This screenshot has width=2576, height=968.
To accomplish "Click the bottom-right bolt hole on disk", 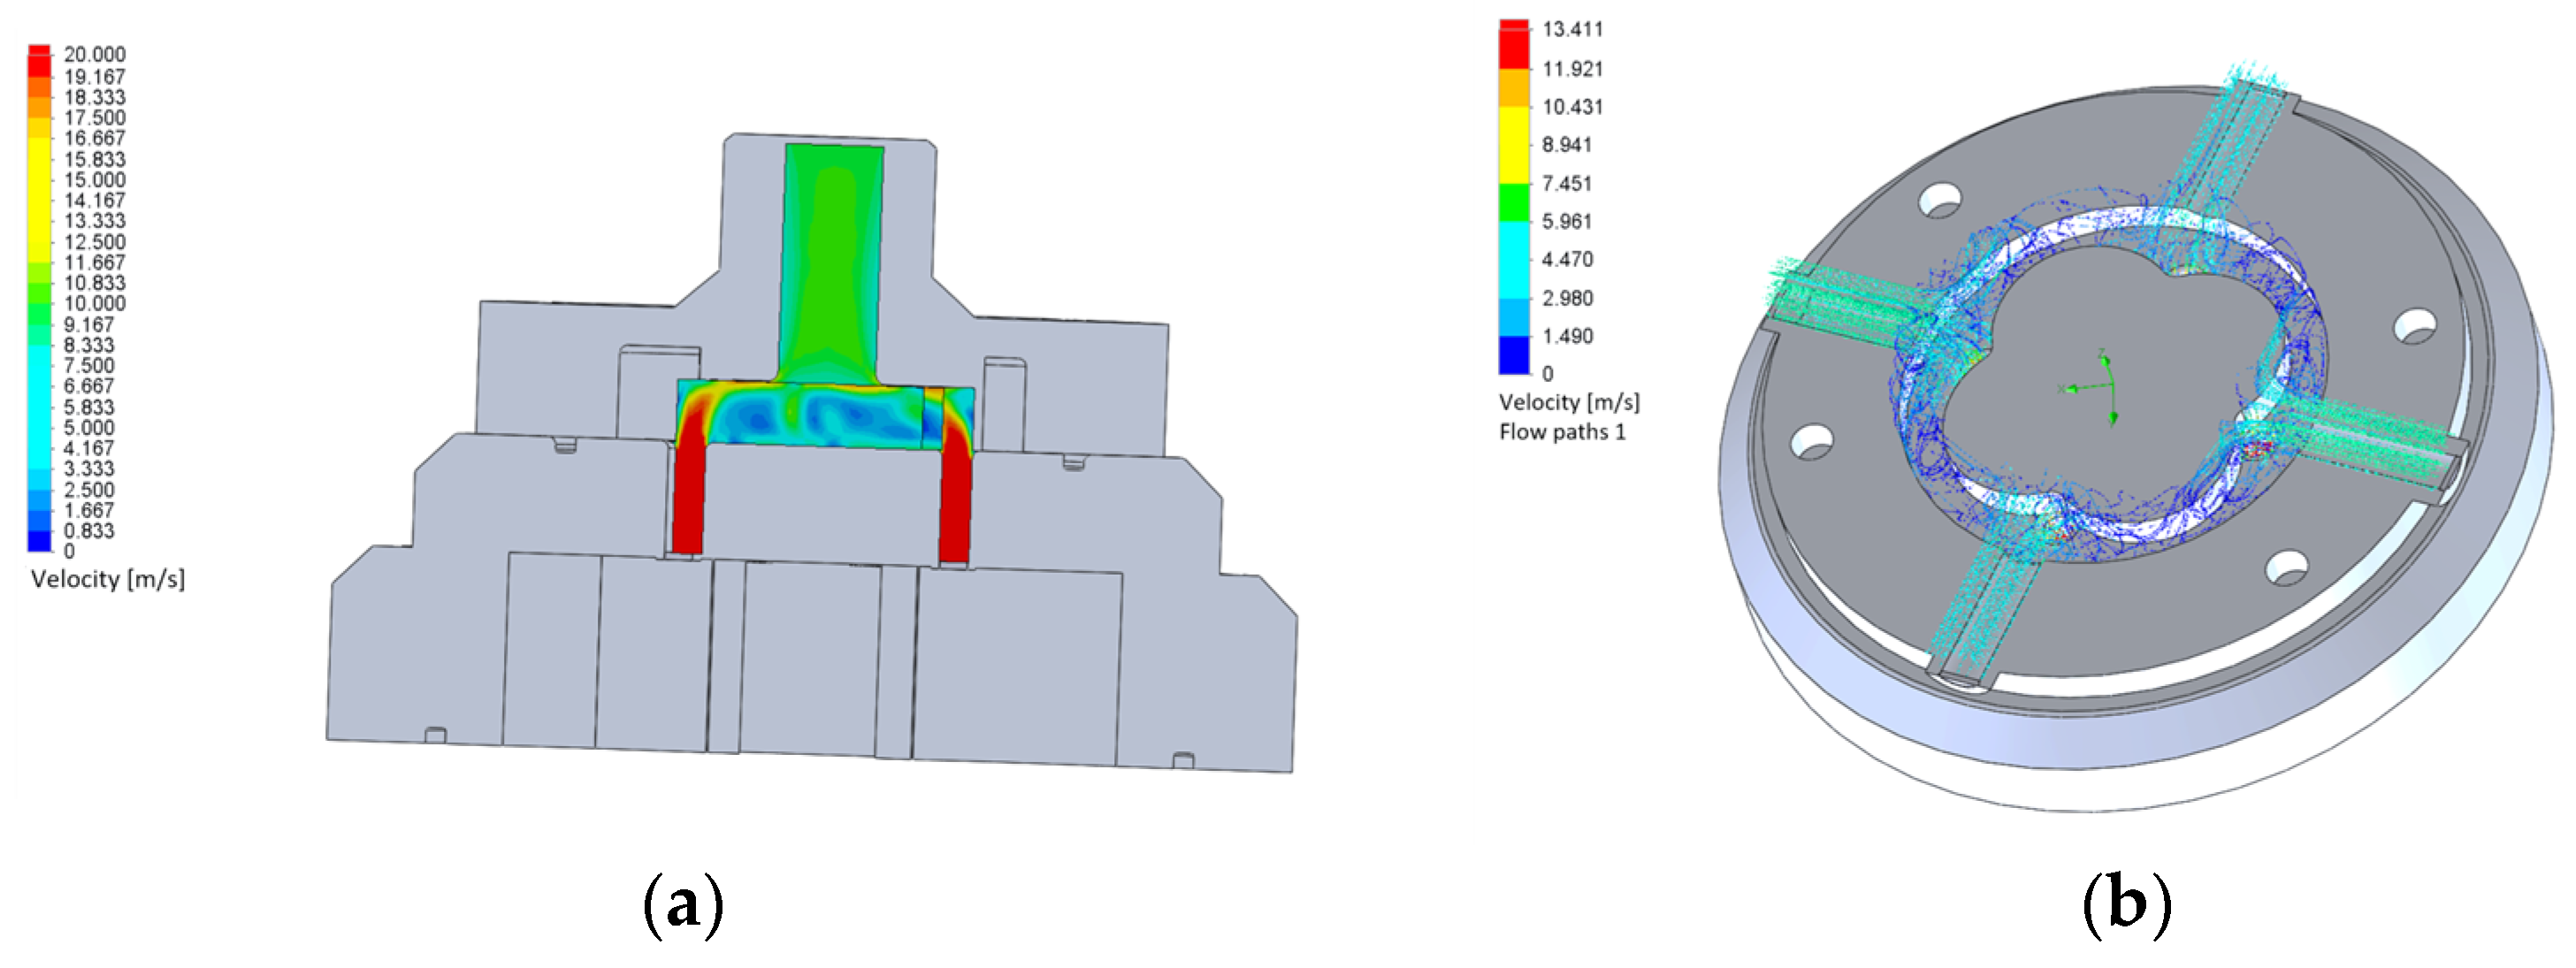I will point(2286,567).
